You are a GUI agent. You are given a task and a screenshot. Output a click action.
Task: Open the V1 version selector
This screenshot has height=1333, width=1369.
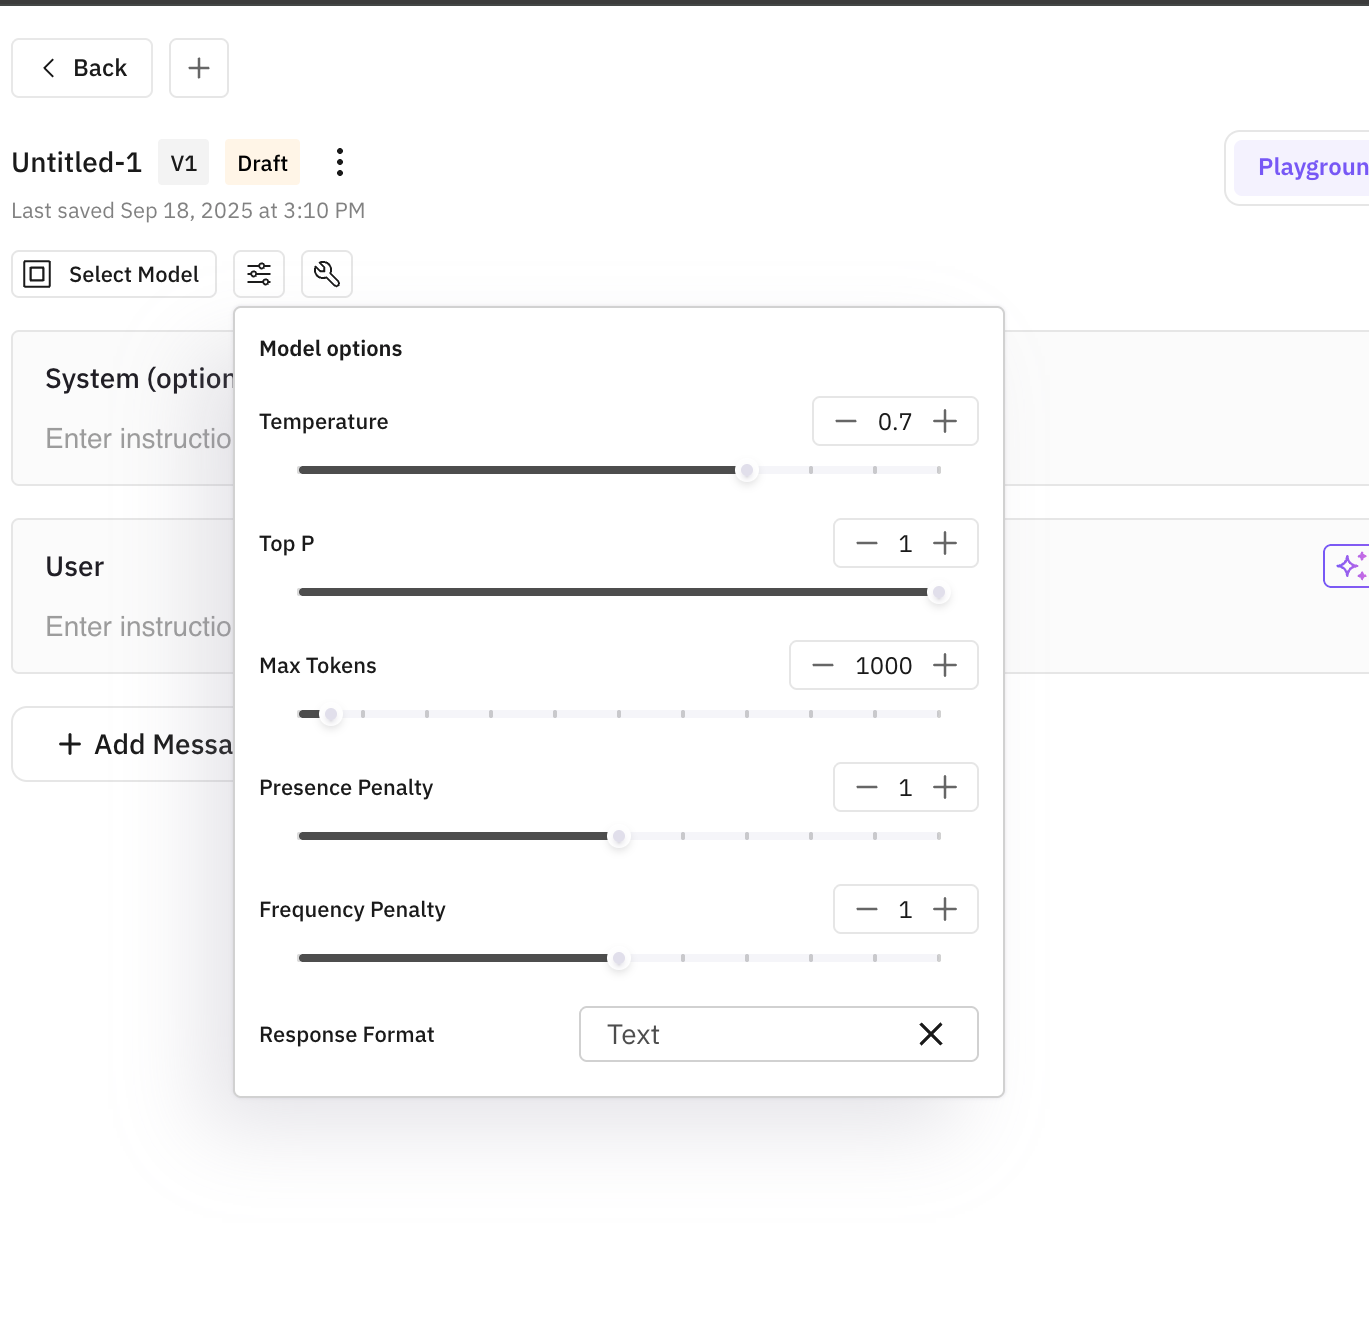click(183, 161)
